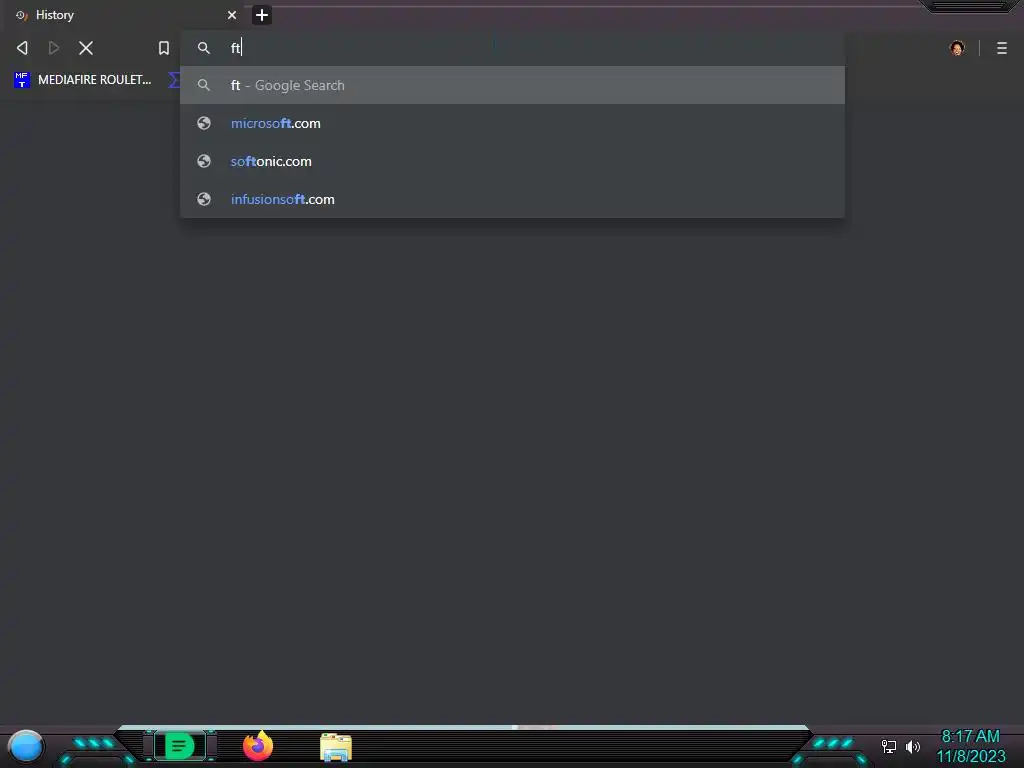This screenshot has width=1024, height=768.
Task: Click the forward navigation arrow
Action: [54, 48]
